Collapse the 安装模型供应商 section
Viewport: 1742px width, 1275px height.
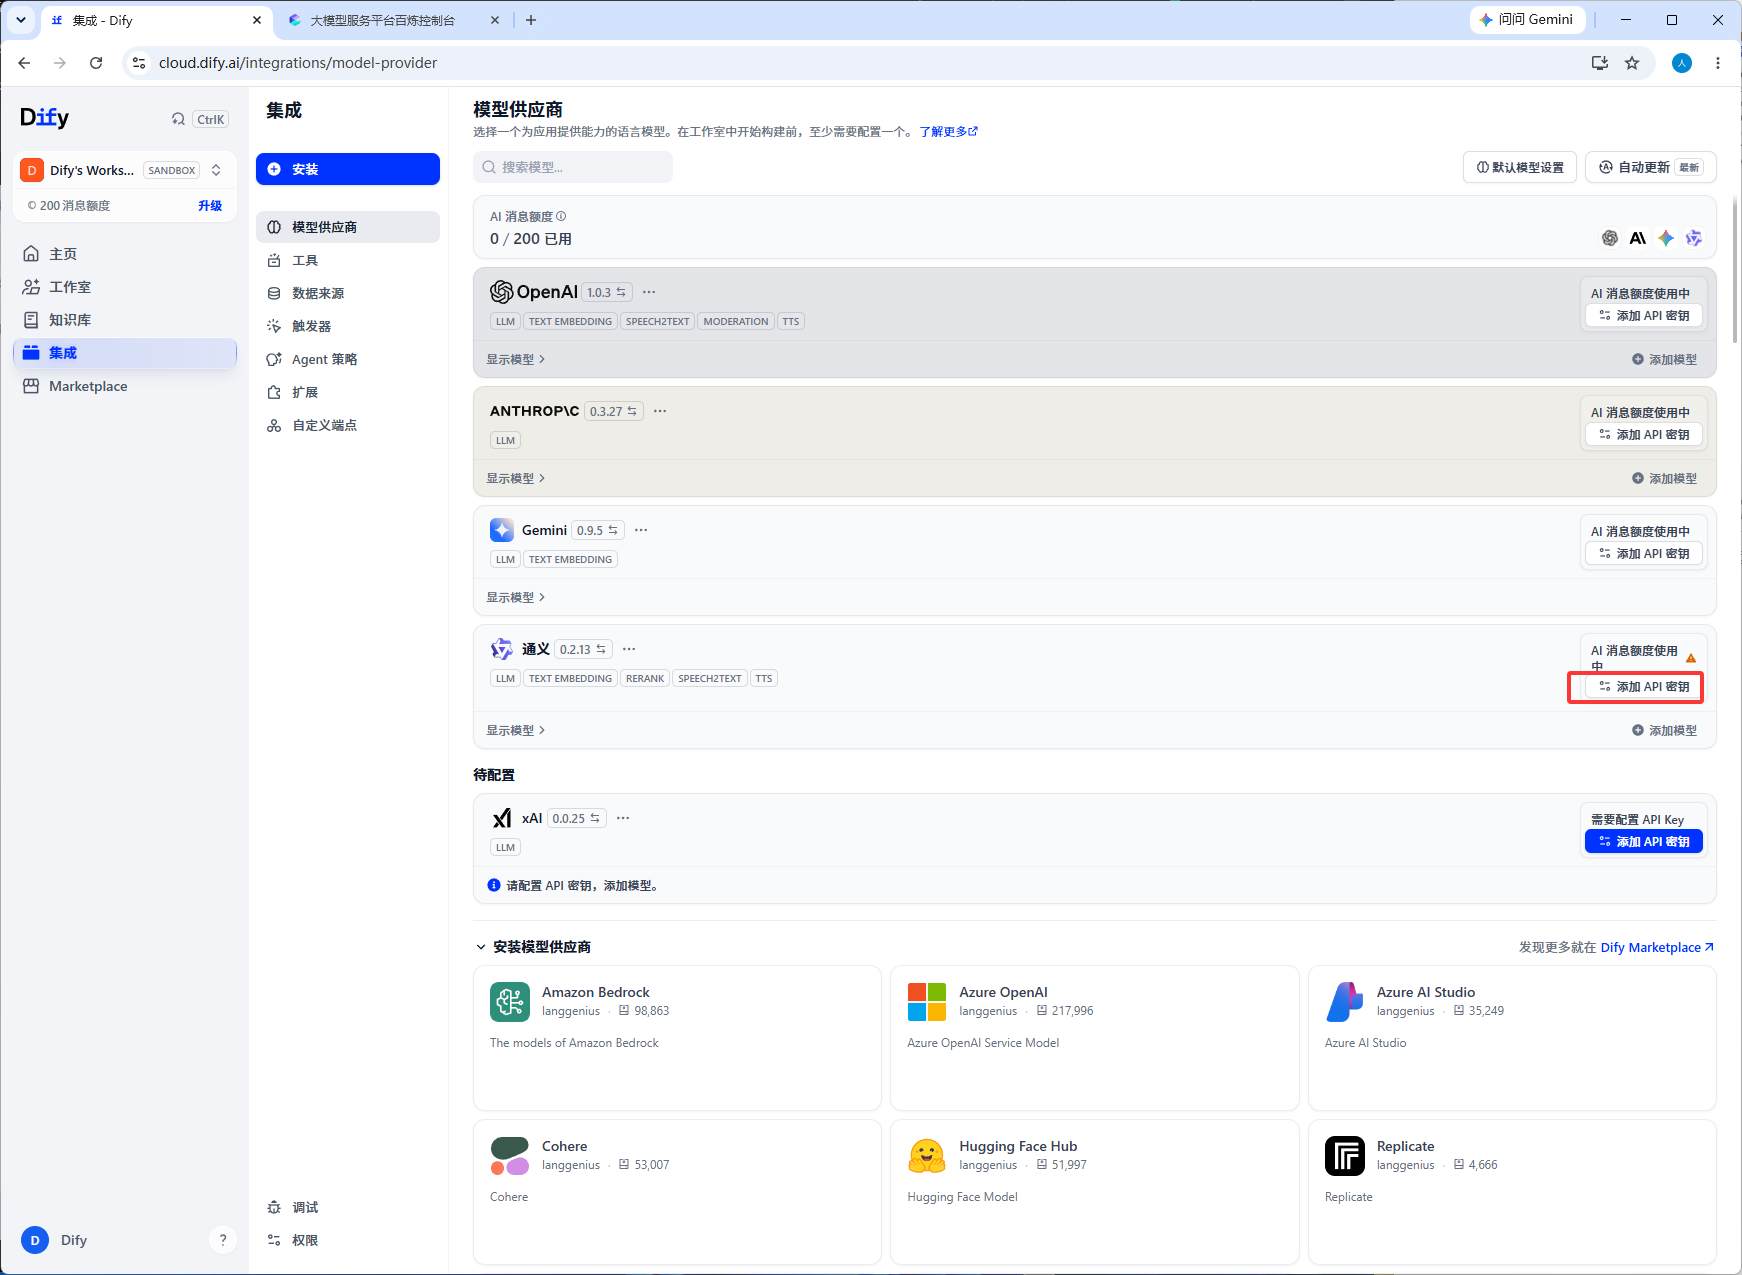coord(533,947)
